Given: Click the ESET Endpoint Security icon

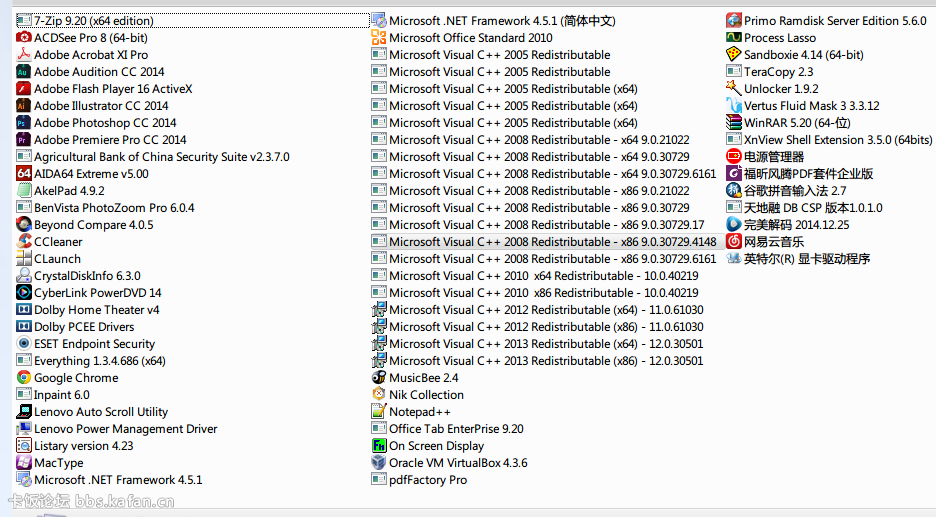Looking at the screenshot, I should 24,344.
